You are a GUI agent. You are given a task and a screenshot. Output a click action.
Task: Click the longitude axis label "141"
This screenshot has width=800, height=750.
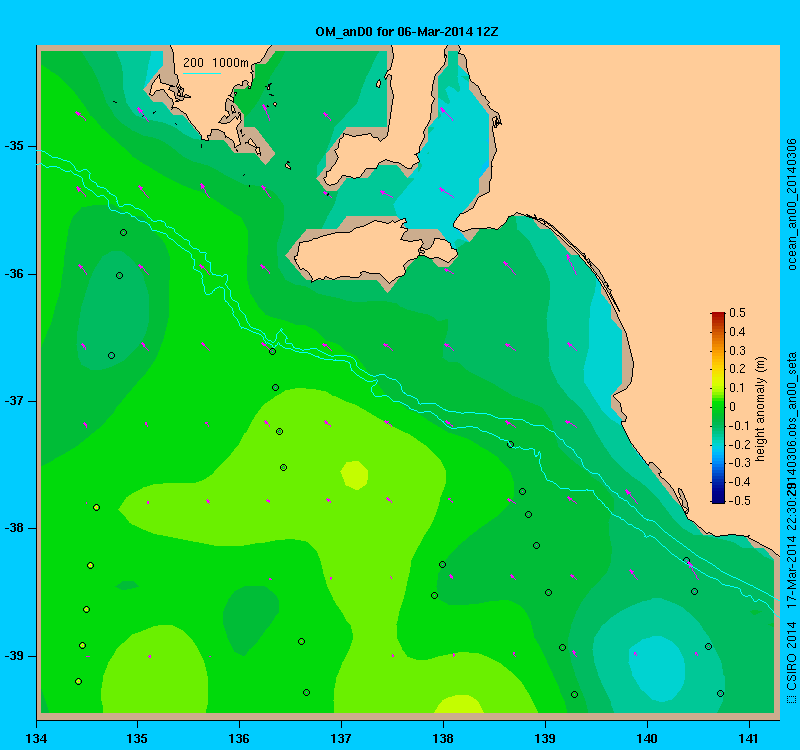click(x=749, y=738)
